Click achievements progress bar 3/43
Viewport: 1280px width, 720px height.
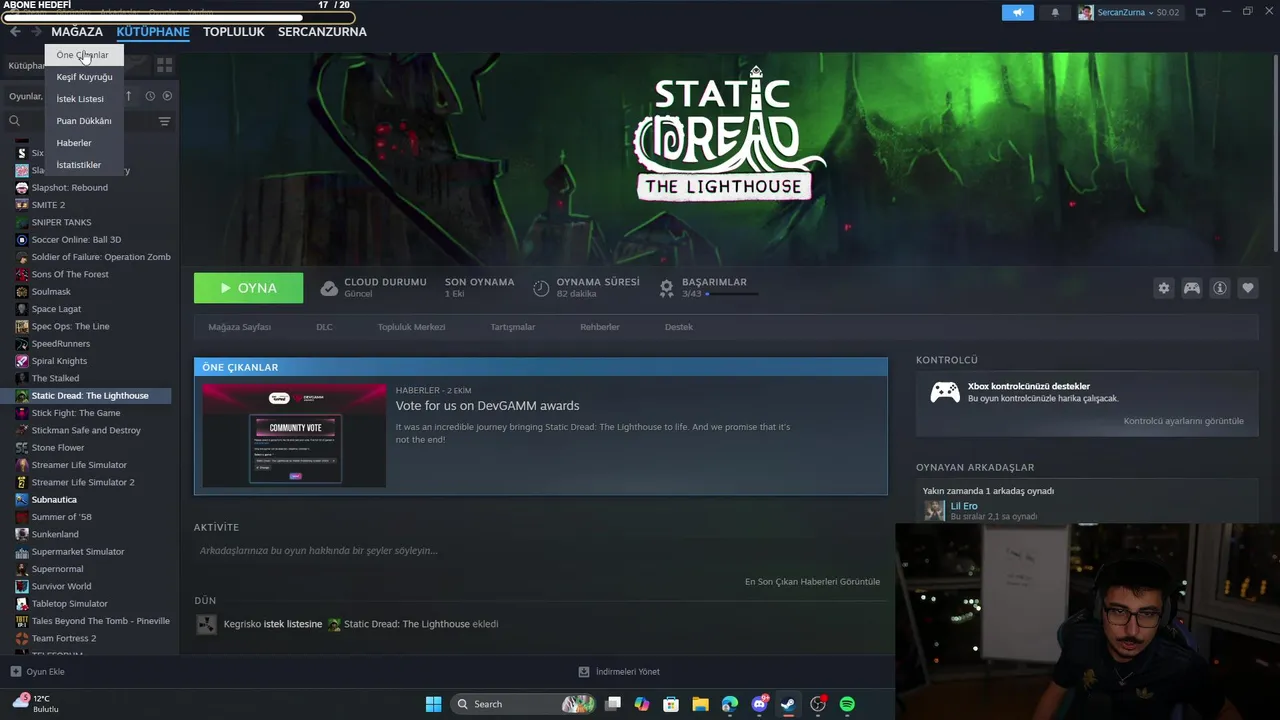click(x=733, y=294)
